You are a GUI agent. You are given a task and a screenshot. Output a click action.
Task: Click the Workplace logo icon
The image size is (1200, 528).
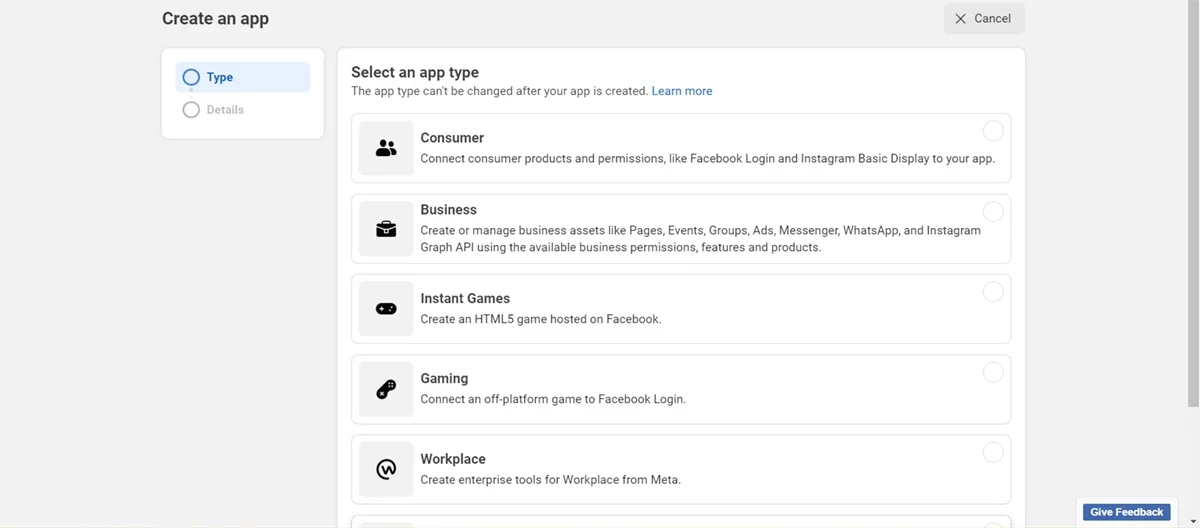tap(386, 469)
